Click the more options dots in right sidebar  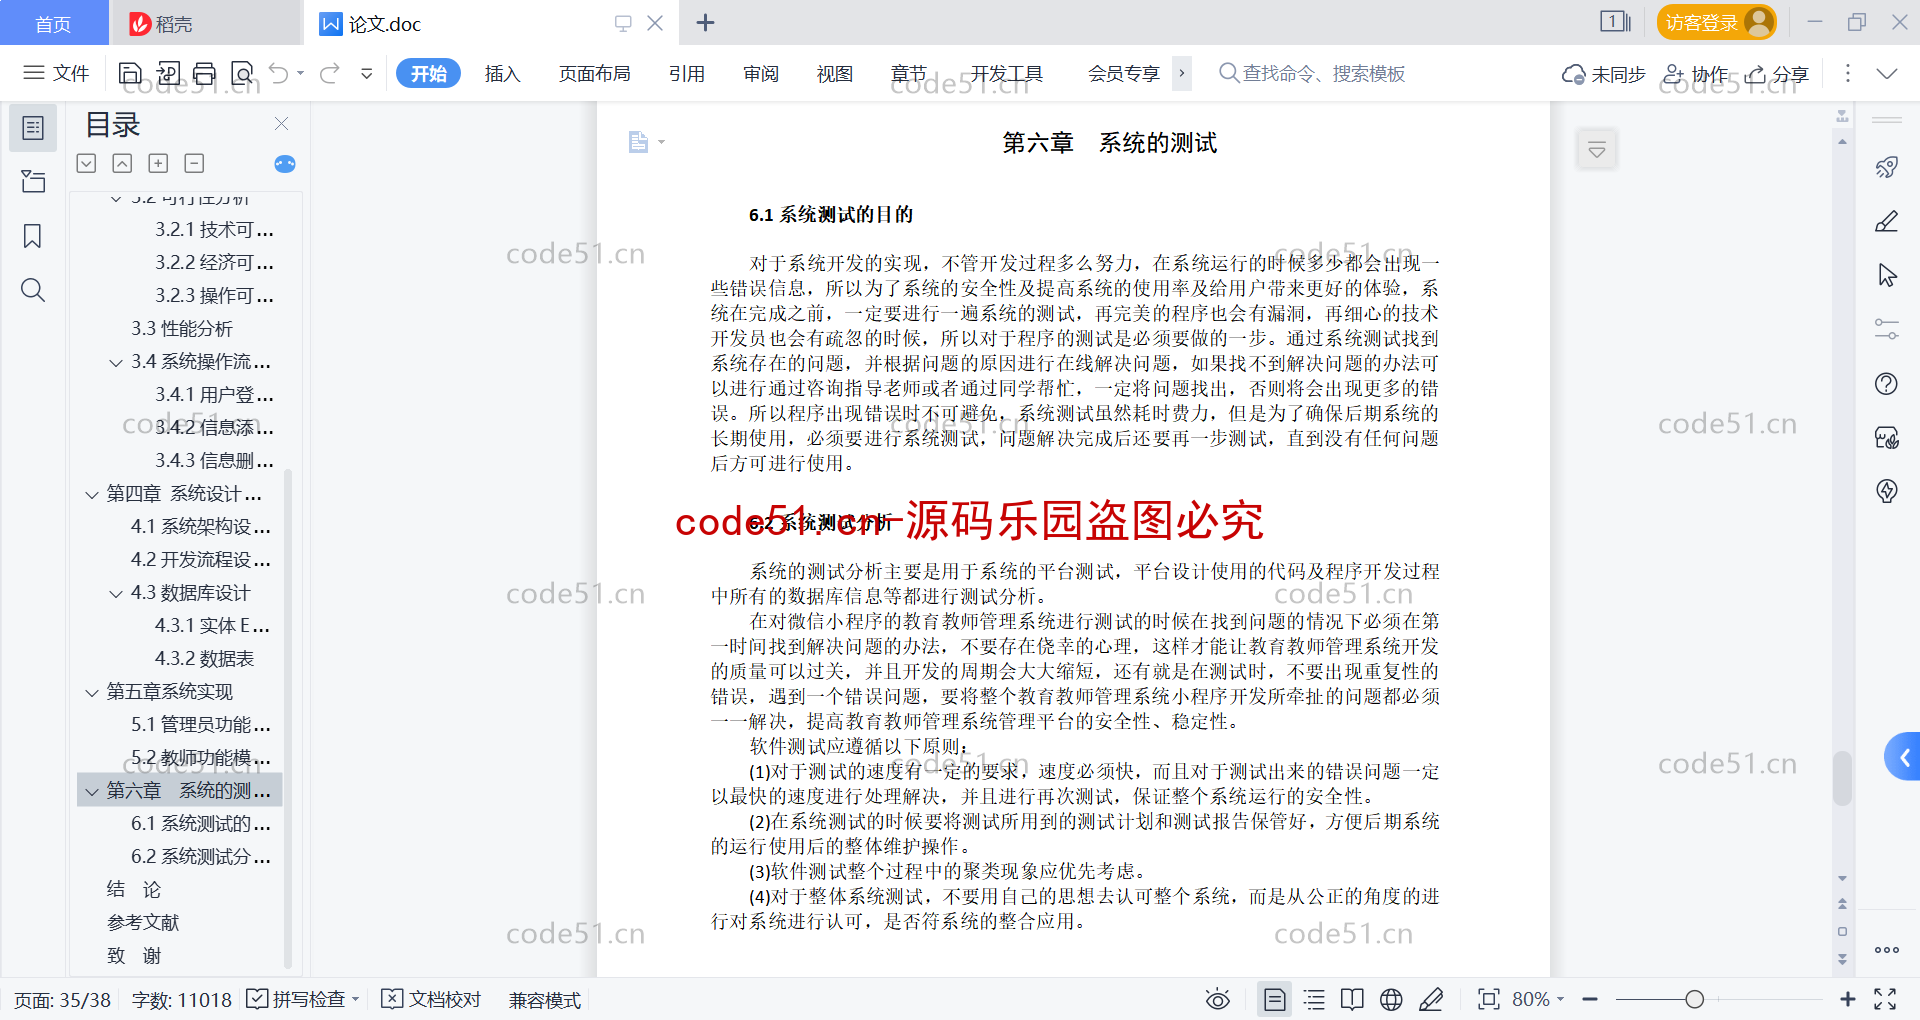pyautogui.click(x=1887, y=950)
